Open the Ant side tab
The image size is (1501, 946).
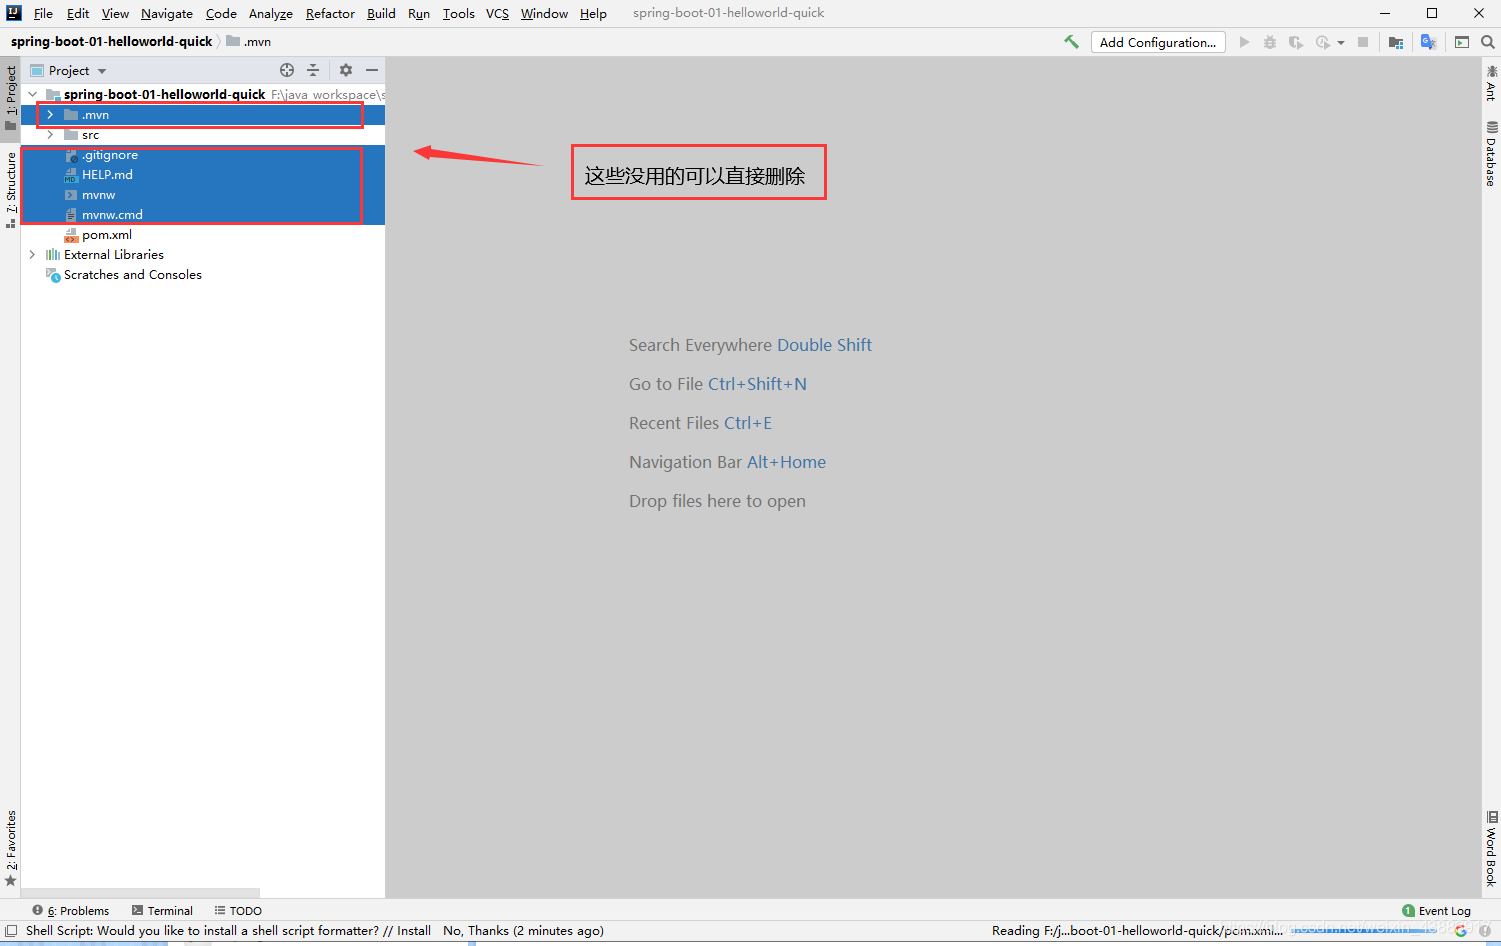coord(1491,83)
